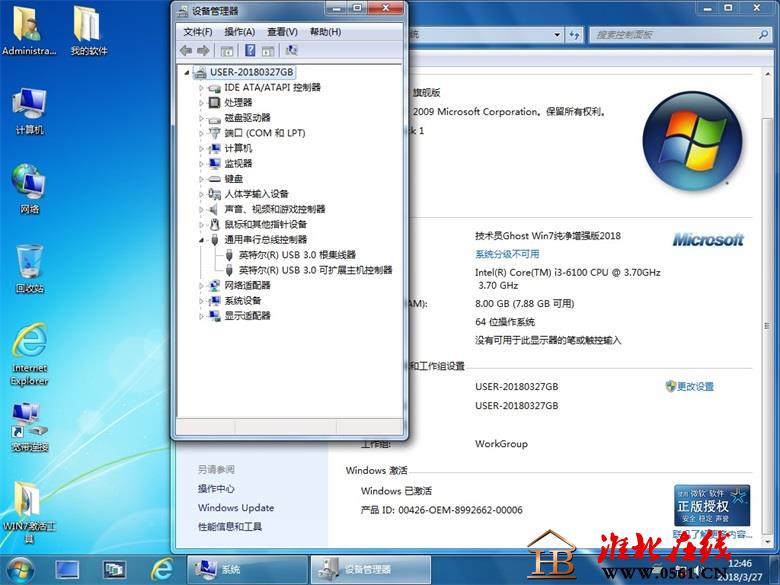Open the address bar dropdown in System window
780x585 pixels.
[557, 35]
